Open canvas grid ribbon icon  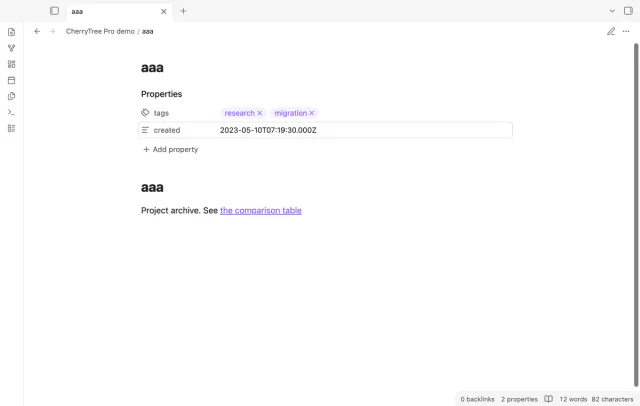tap(11, 64)
